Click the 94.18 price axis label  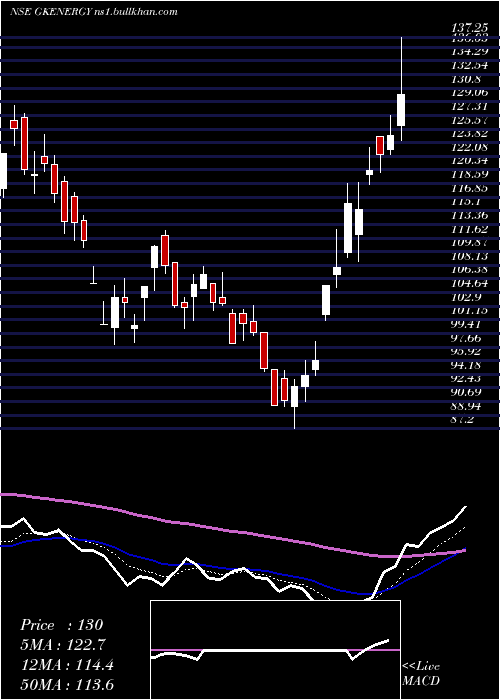tap(467, 365)
